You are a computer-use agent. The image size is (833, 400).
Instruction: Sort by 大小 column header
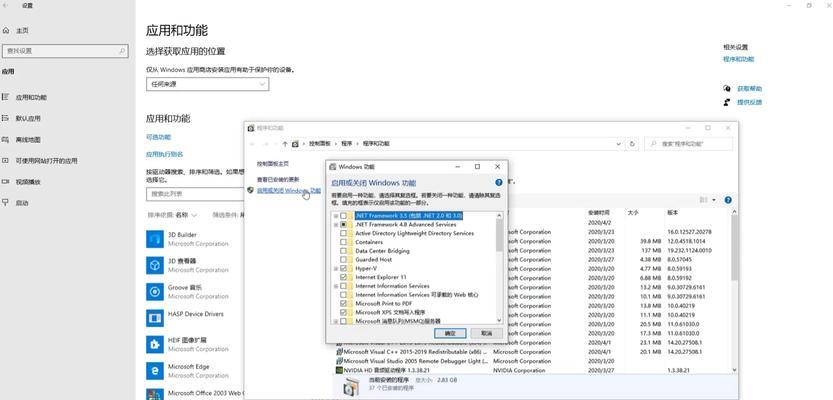coord(633,212)
